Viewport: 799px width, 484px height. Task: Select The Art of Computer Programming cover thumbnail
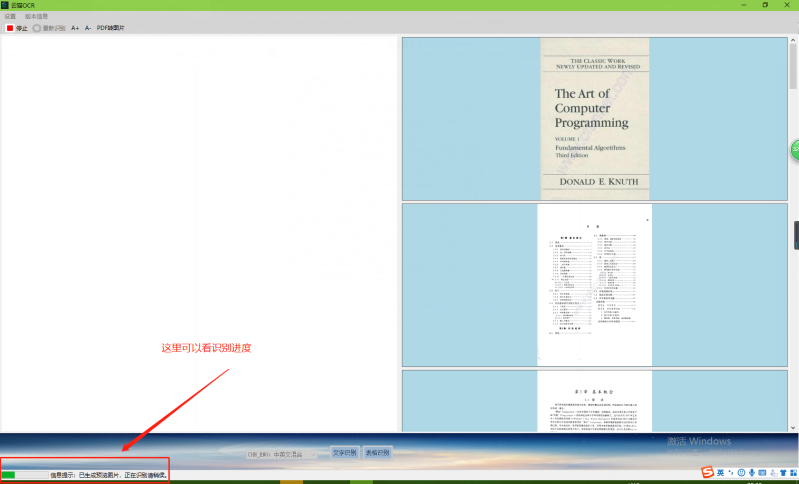[x=595, y=119]
